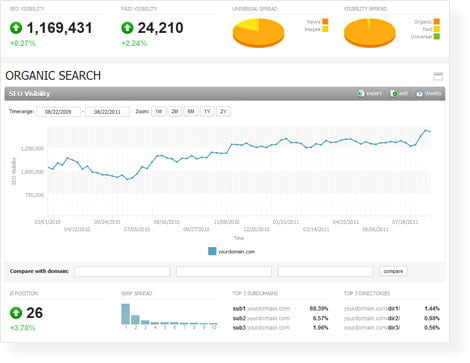470x363 pixels.
Task: Click the 03/01/2010 x-axis label
Action: click(47, 222)
